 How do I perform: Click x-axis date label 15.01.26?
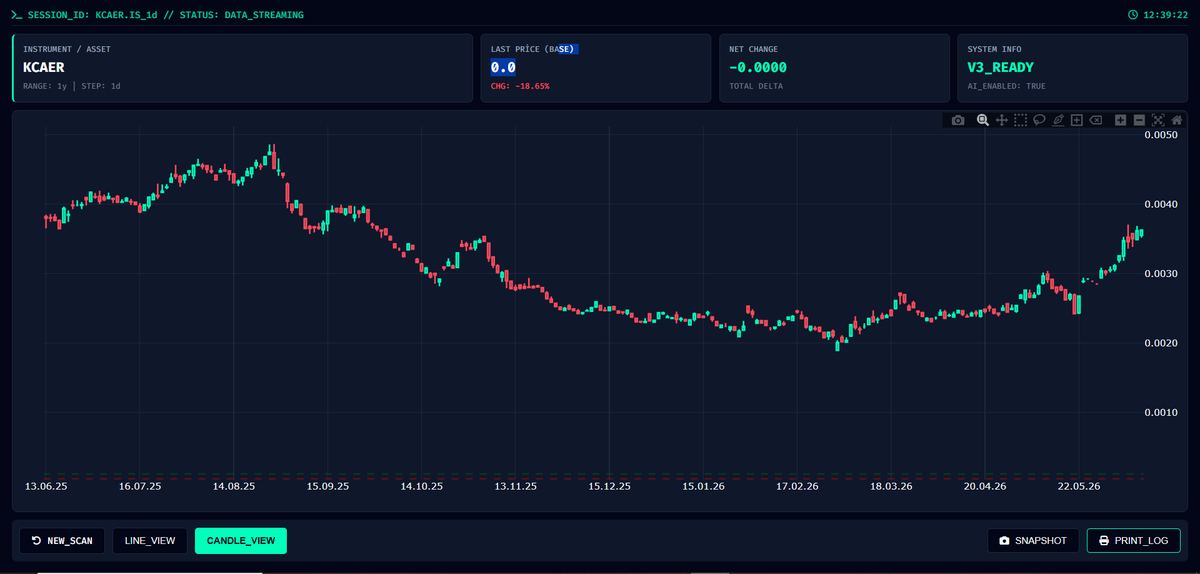(703, 487)
